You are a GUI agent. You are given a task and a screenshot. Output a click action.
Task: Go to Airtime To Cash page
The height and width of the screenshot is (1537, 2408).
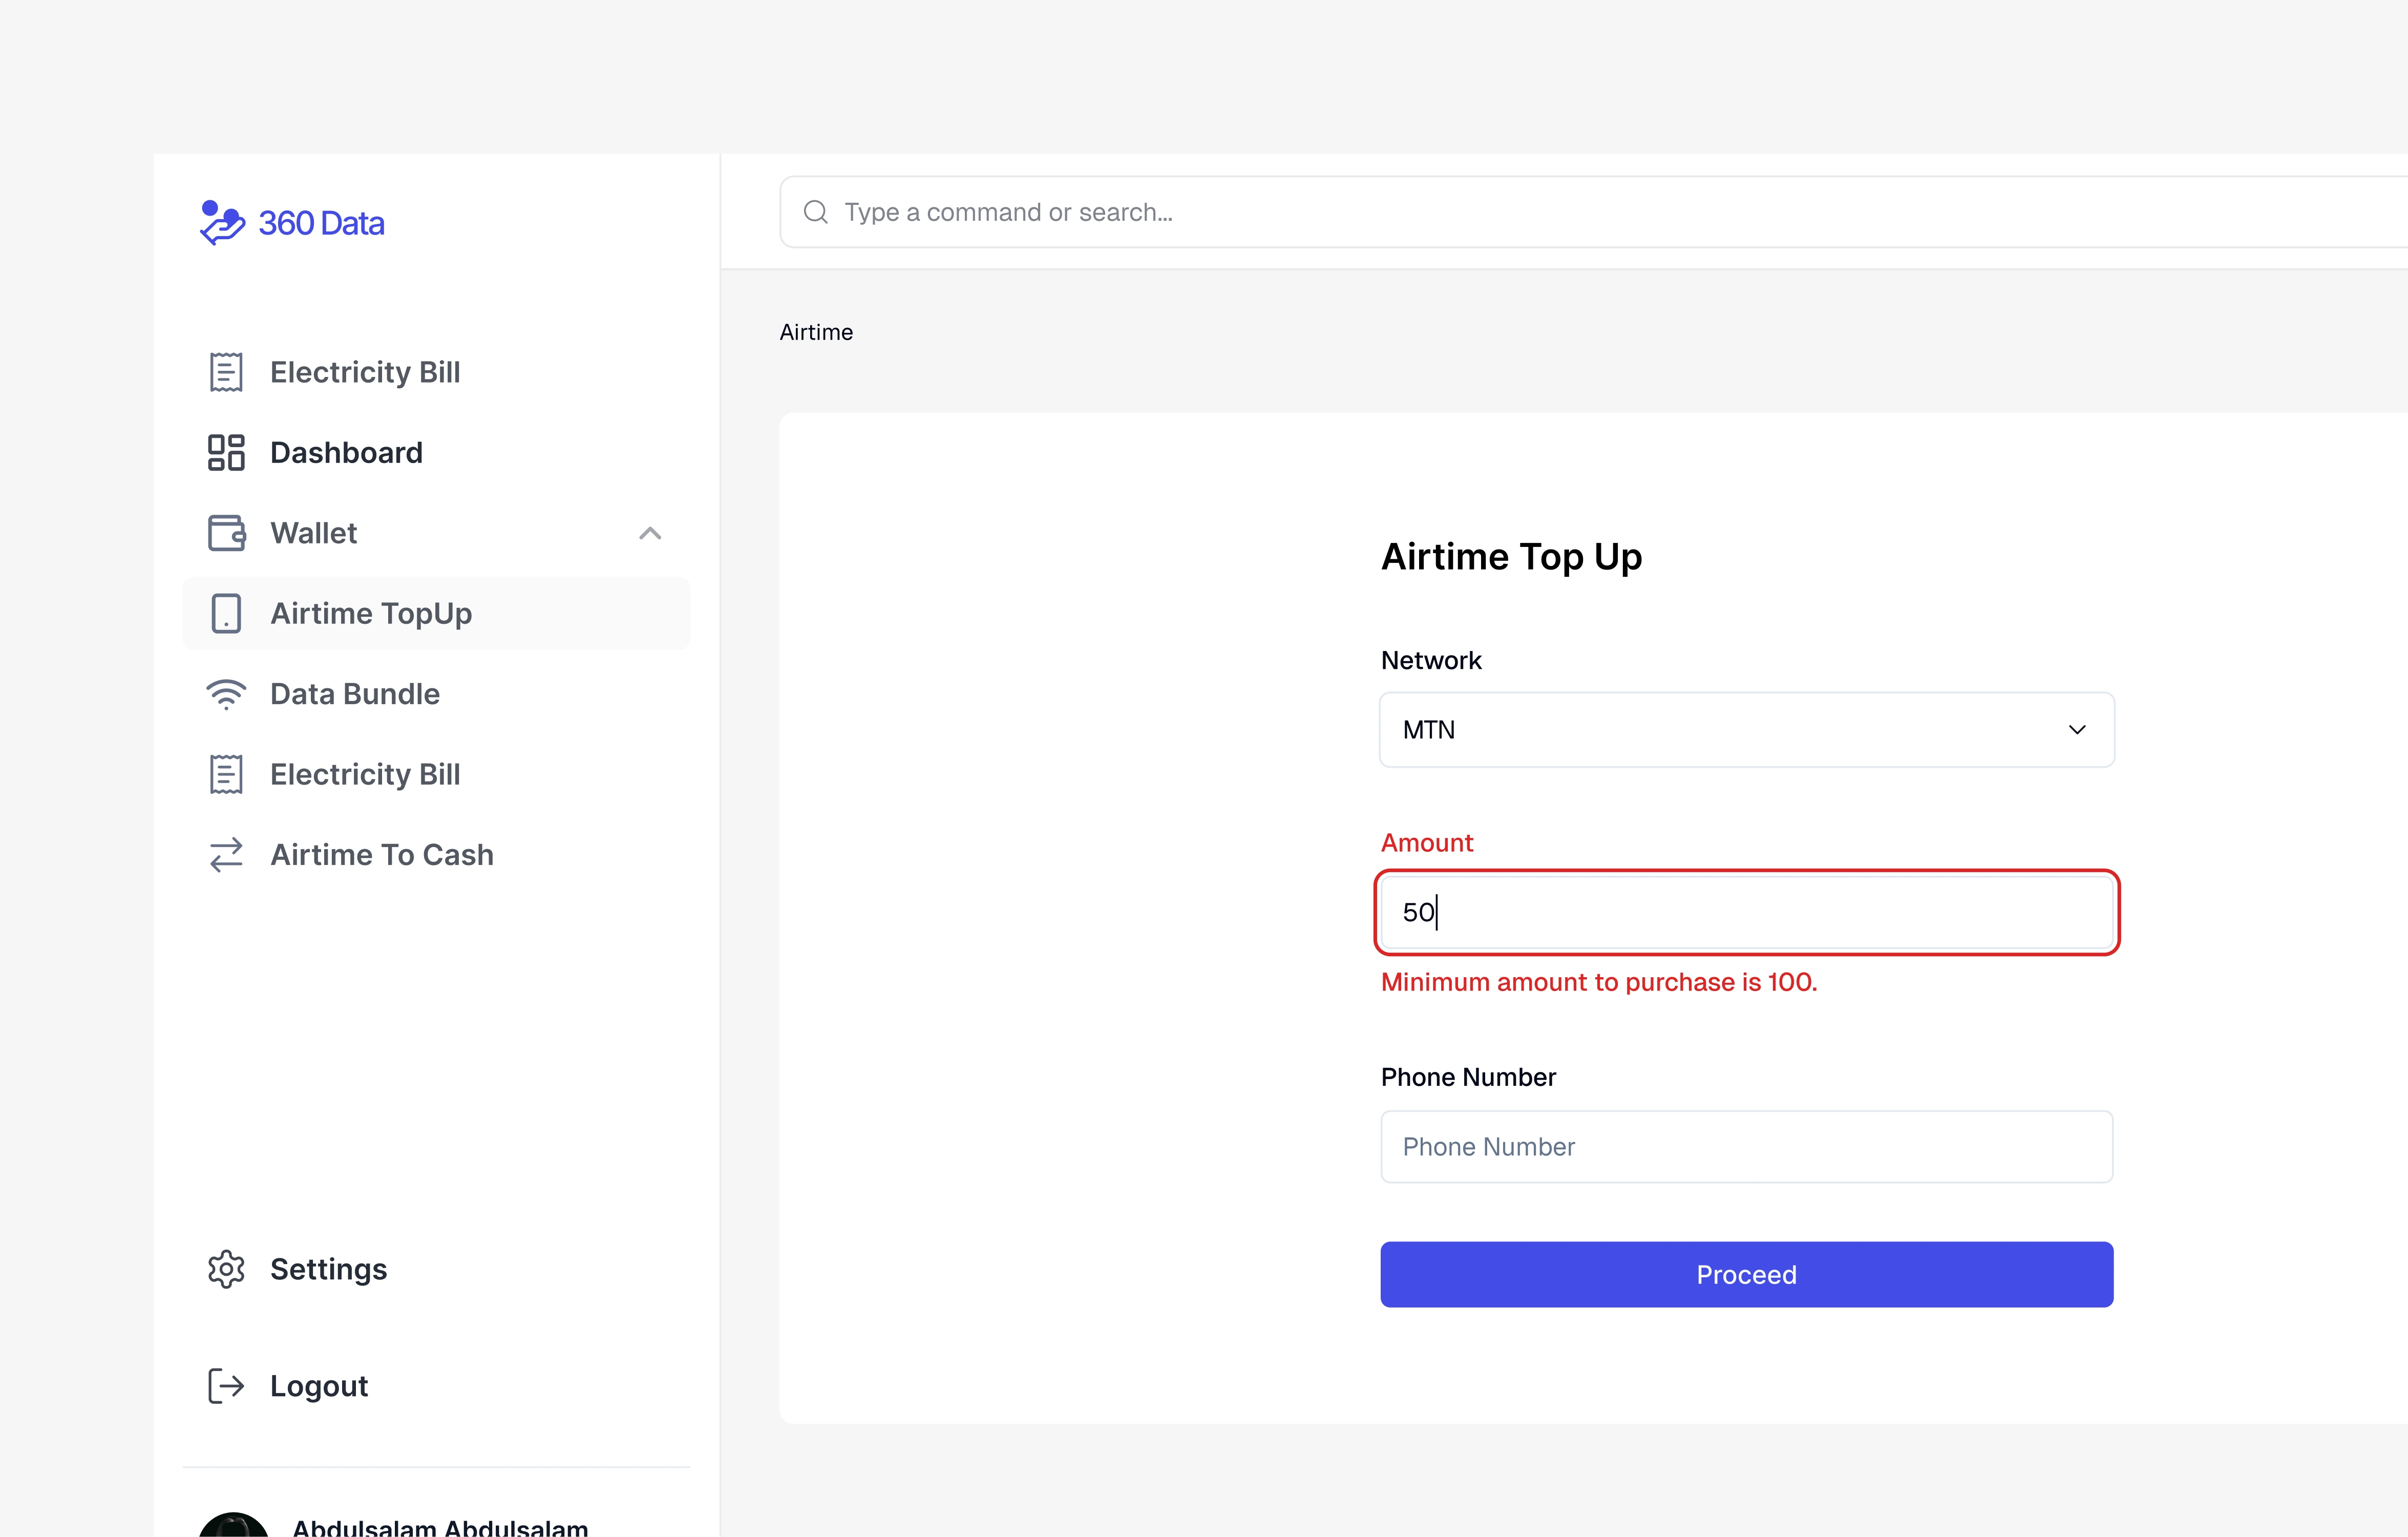[381, 855]
